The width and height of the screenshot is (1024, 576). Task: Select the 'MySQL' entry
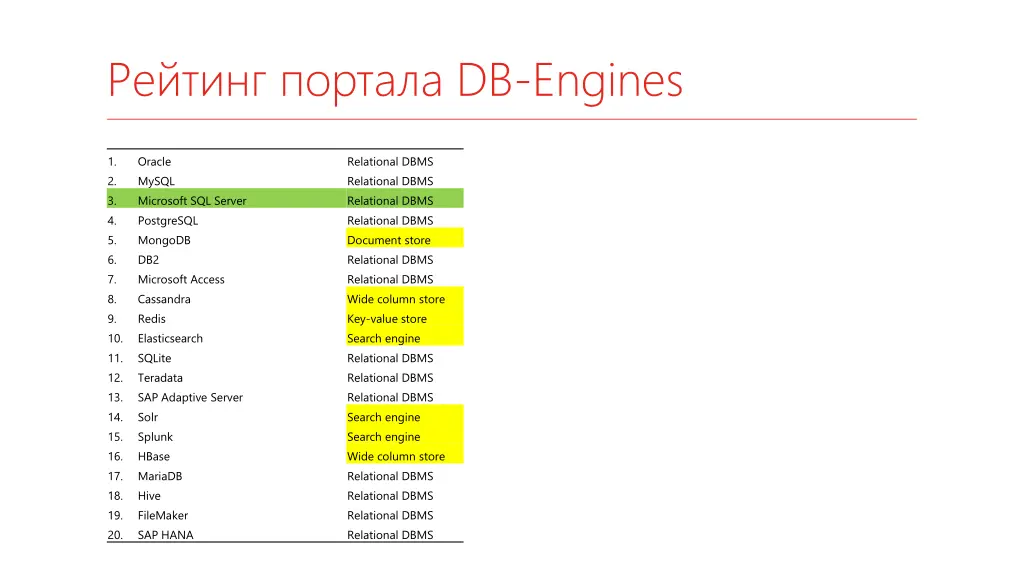(x=156, y=182)
